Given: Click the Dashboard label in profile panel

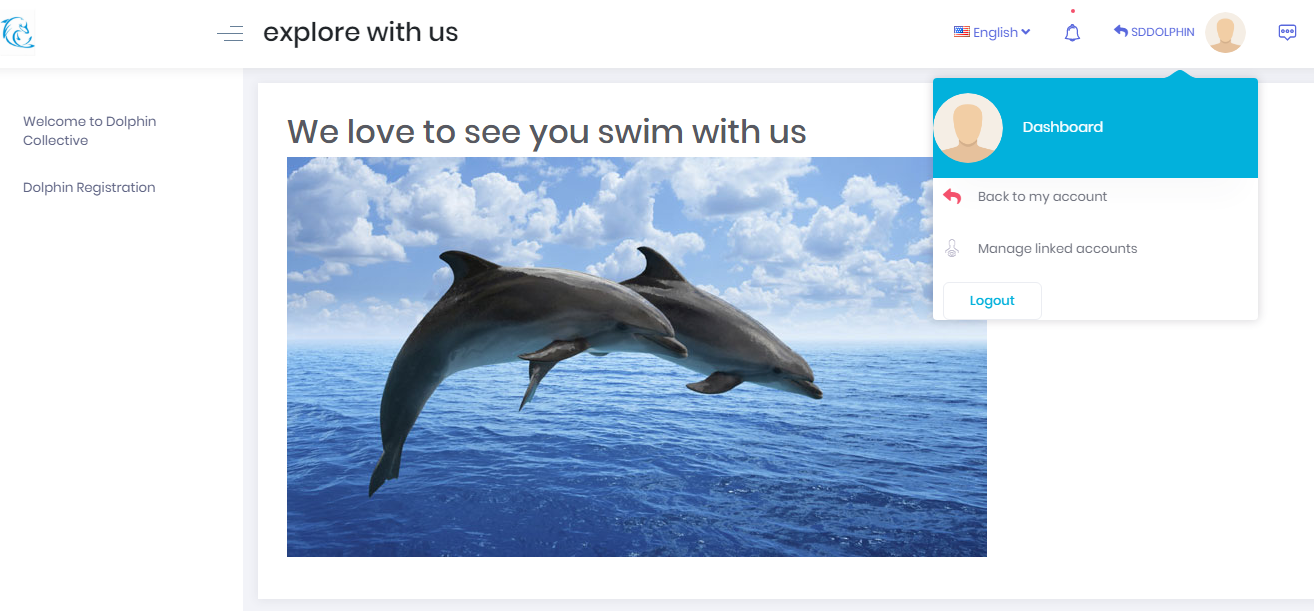Looking at the screenshot, I should pos(1062,127).
